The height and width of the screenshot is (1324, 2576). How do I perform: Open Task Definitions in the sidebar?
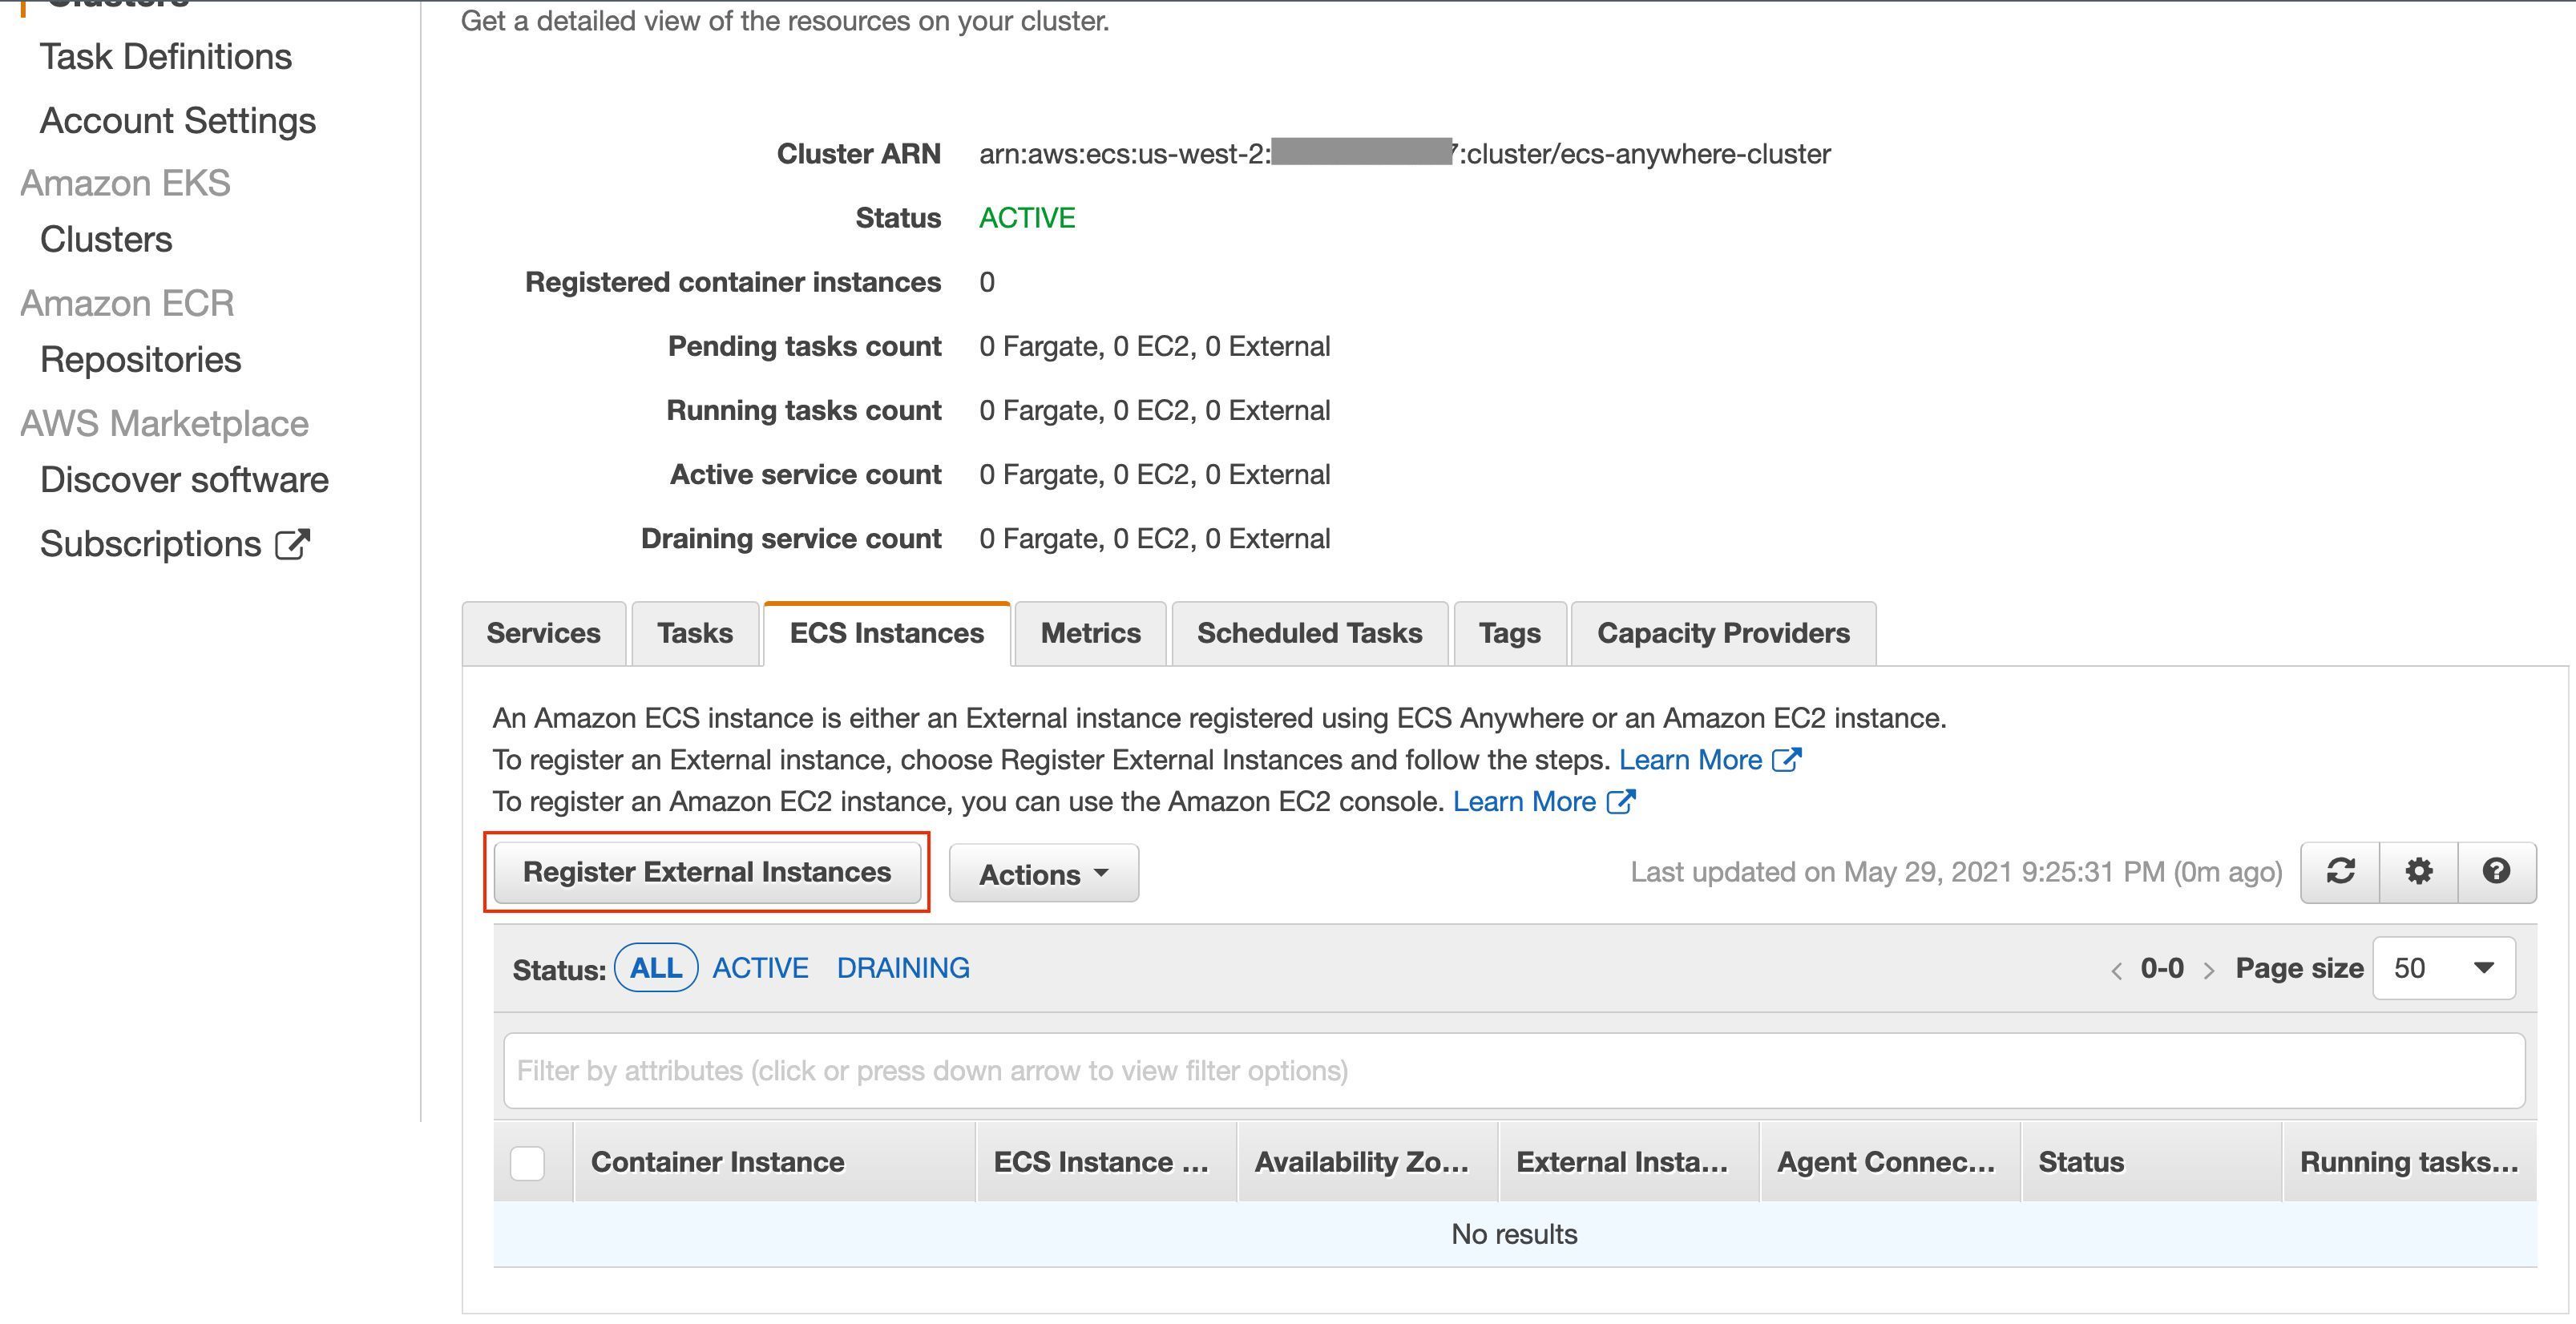[166, 57]
